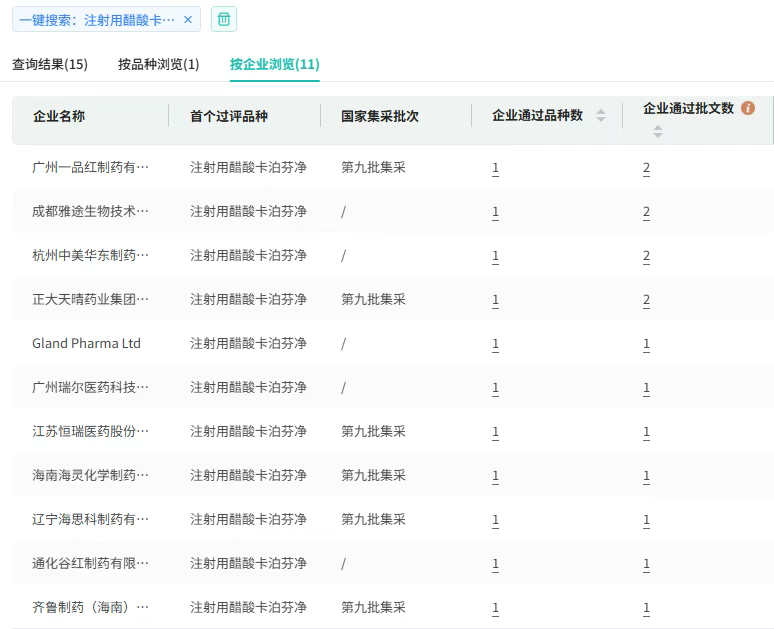Open 正大天晴药业集团 approval count 2 link

(x=646, y=300)
